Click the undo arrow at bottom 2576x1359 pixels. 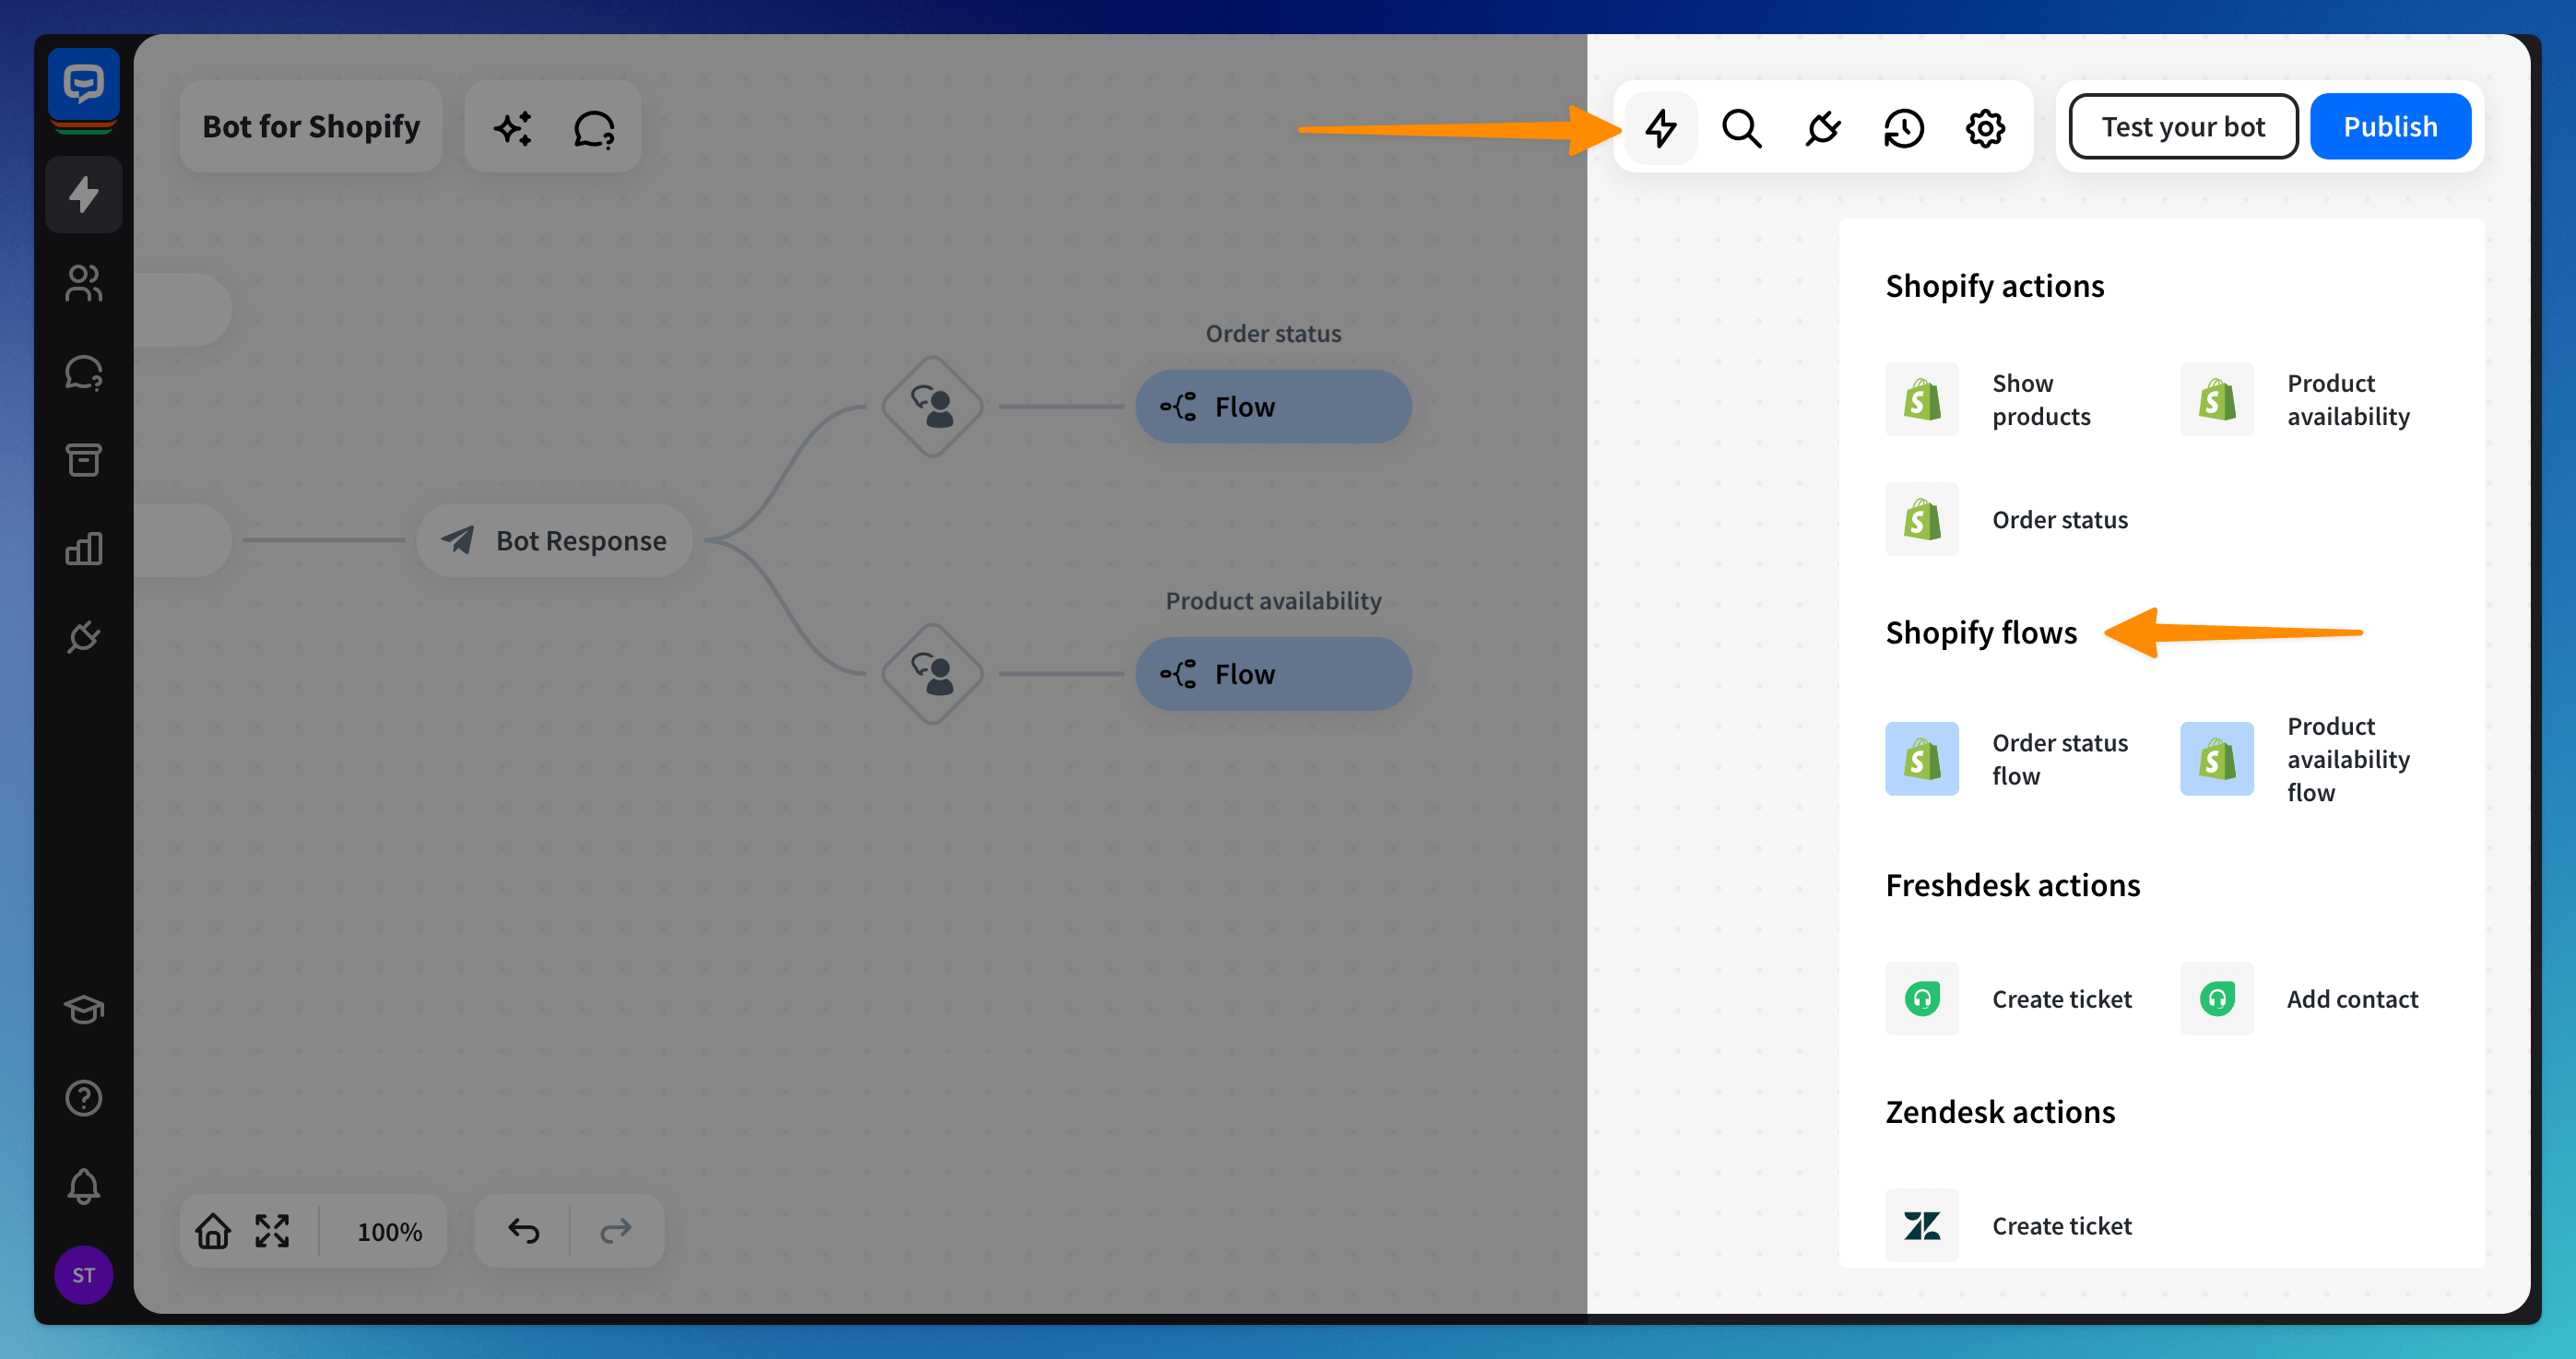point(523,1230)
